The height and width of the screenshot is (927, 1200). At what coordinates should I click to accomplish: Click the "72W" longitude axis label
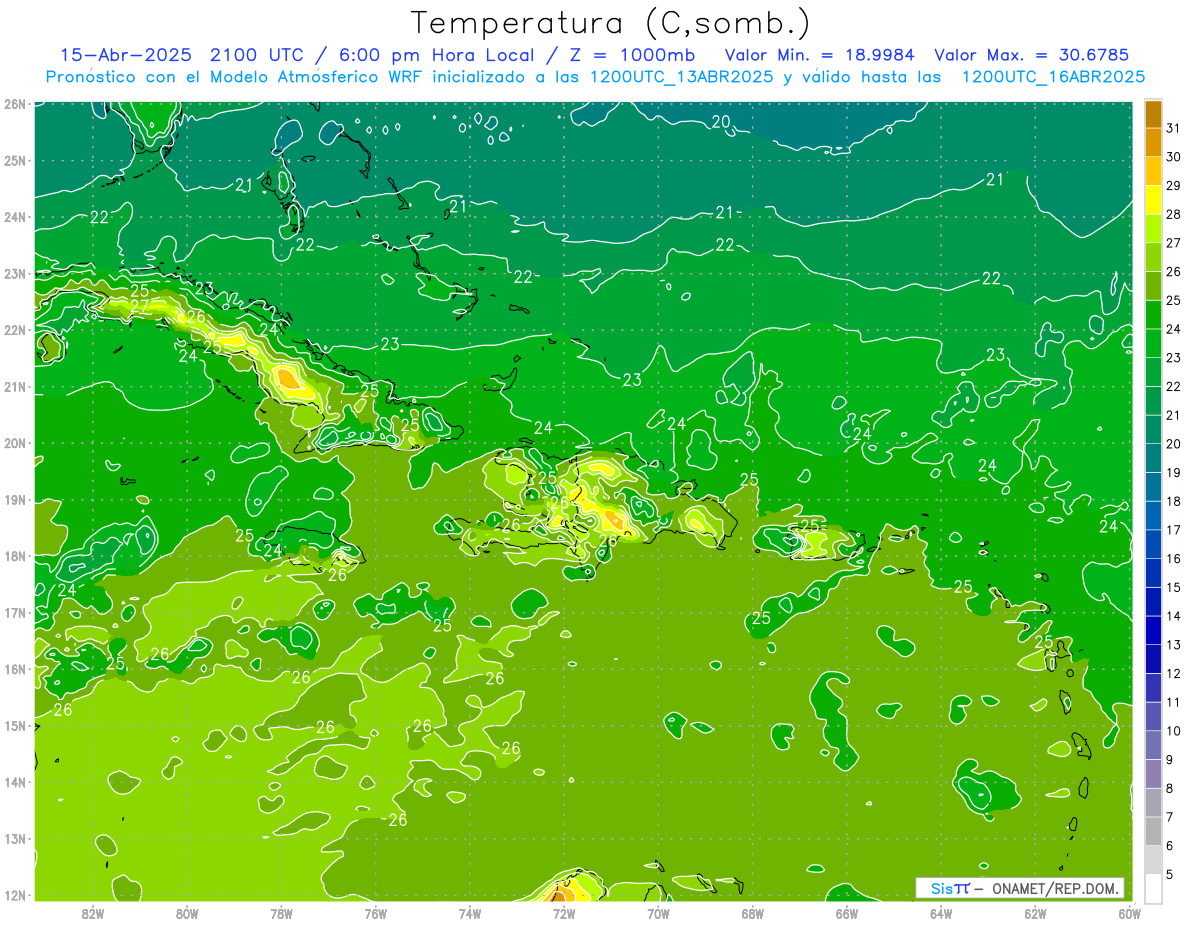pyautogui.click(x=564, y=913)
